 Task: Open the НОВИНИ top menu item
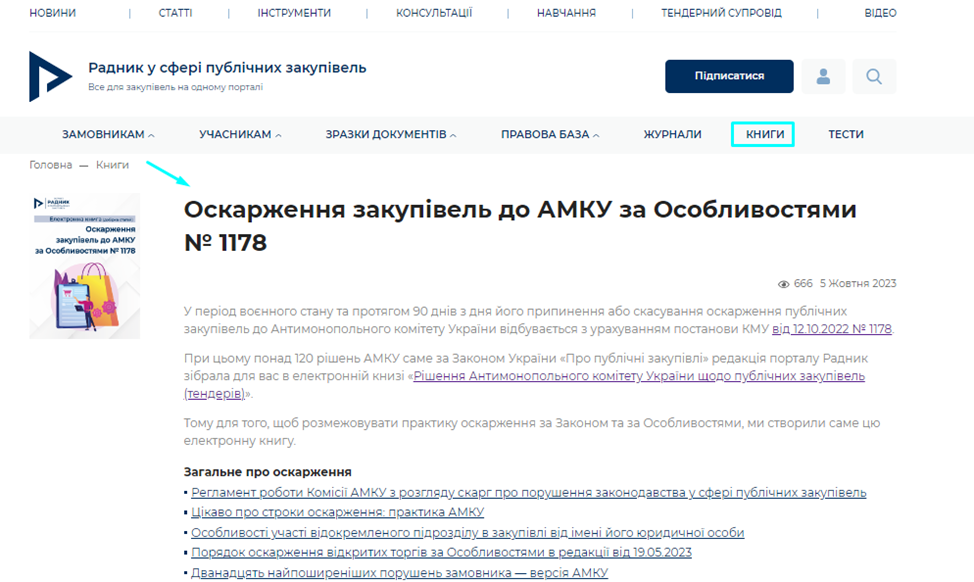(x=52, y=13)
